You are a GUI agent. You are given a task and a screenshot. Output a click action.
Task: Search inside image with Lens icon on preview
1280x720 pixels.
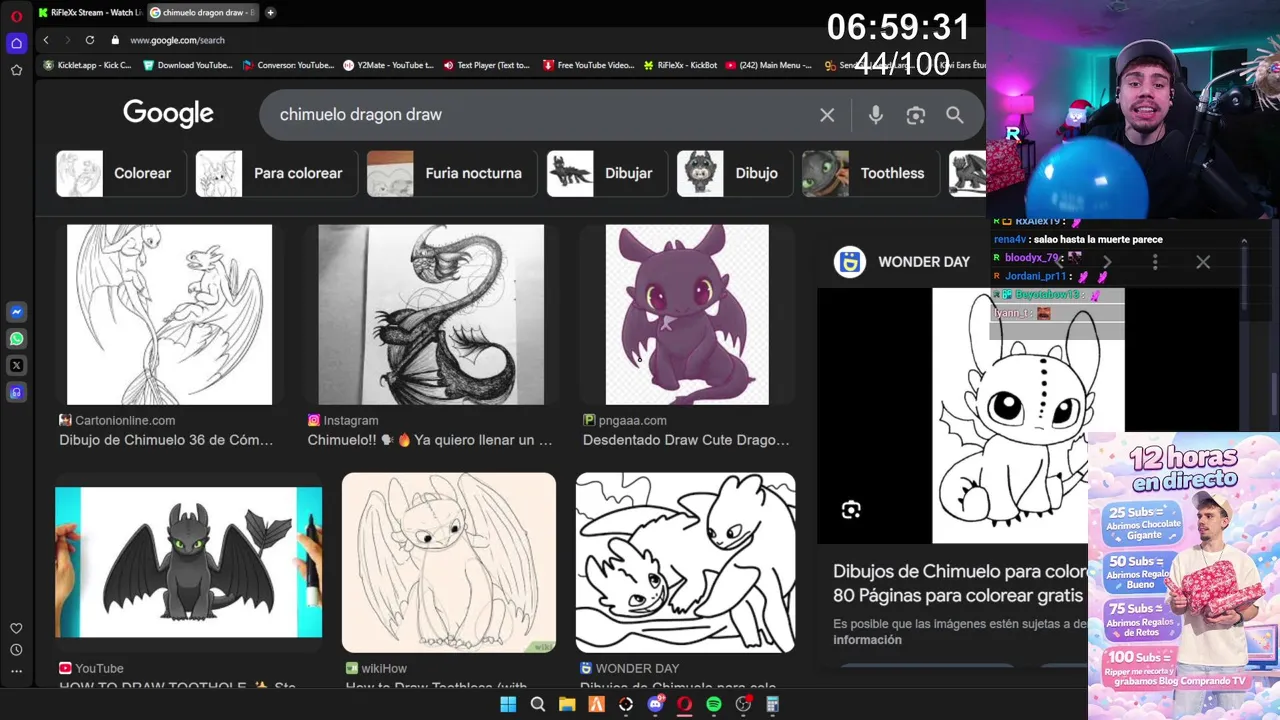851,510
